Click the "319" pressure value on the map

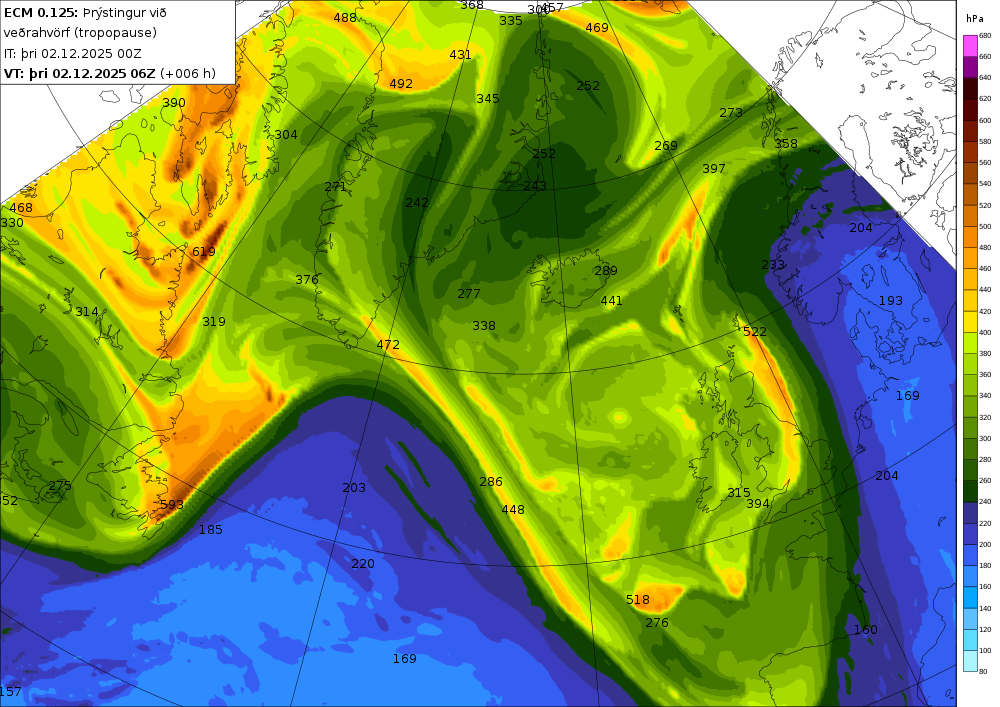pyautogui.click(x=214, y=322)
